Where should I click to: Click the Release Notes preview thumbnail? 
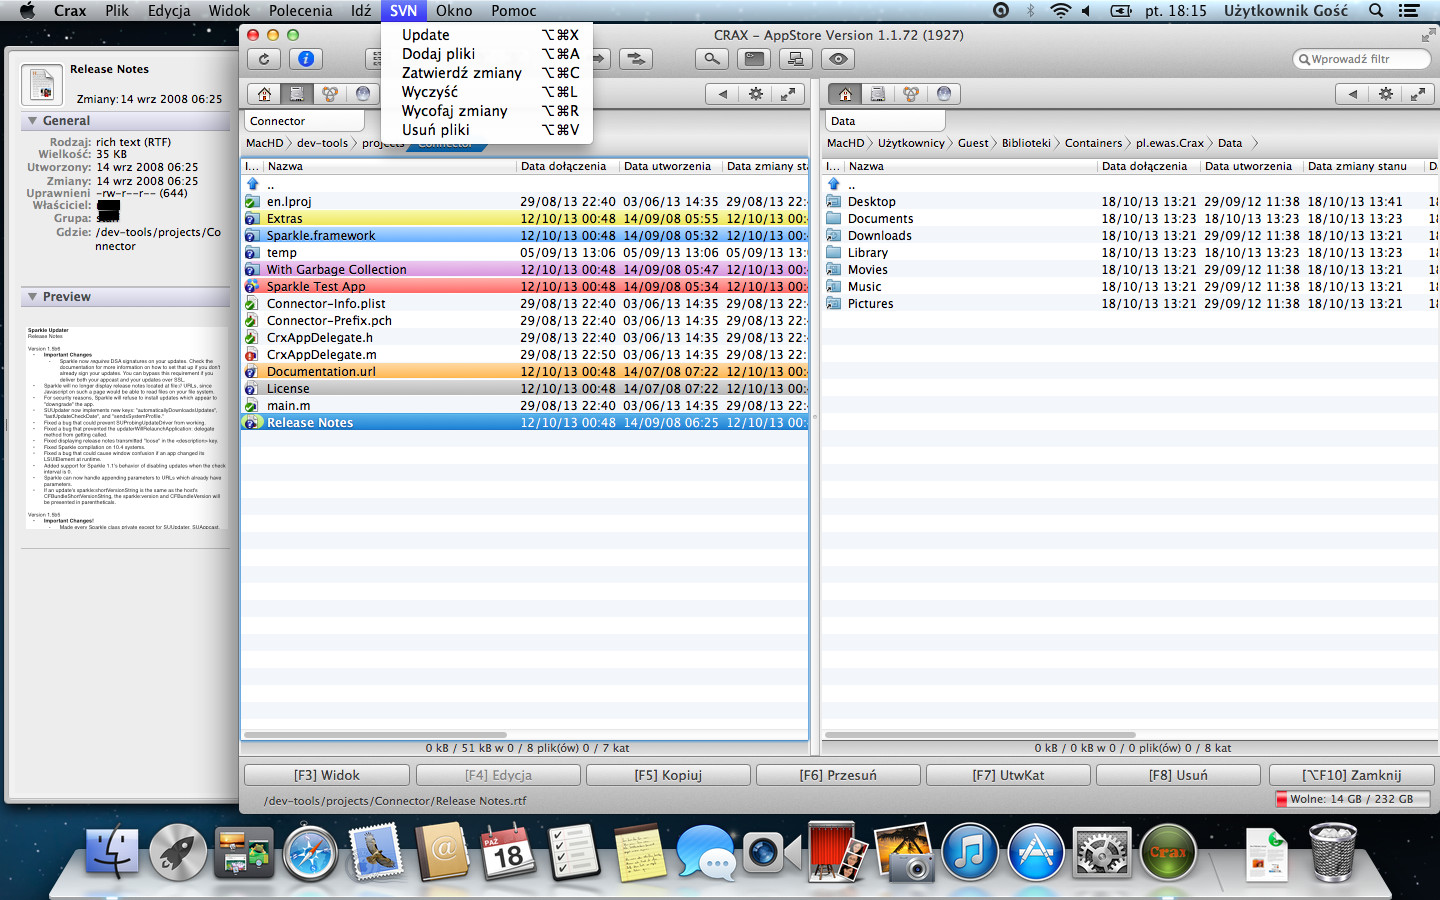[x=127, y=427]
